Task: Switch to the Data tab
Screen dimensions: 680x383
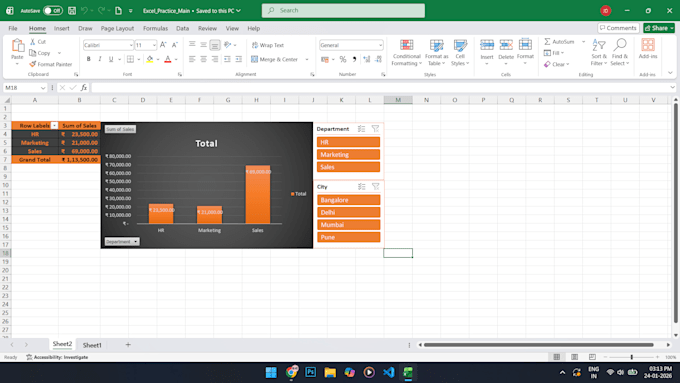Action: point(183,28)
